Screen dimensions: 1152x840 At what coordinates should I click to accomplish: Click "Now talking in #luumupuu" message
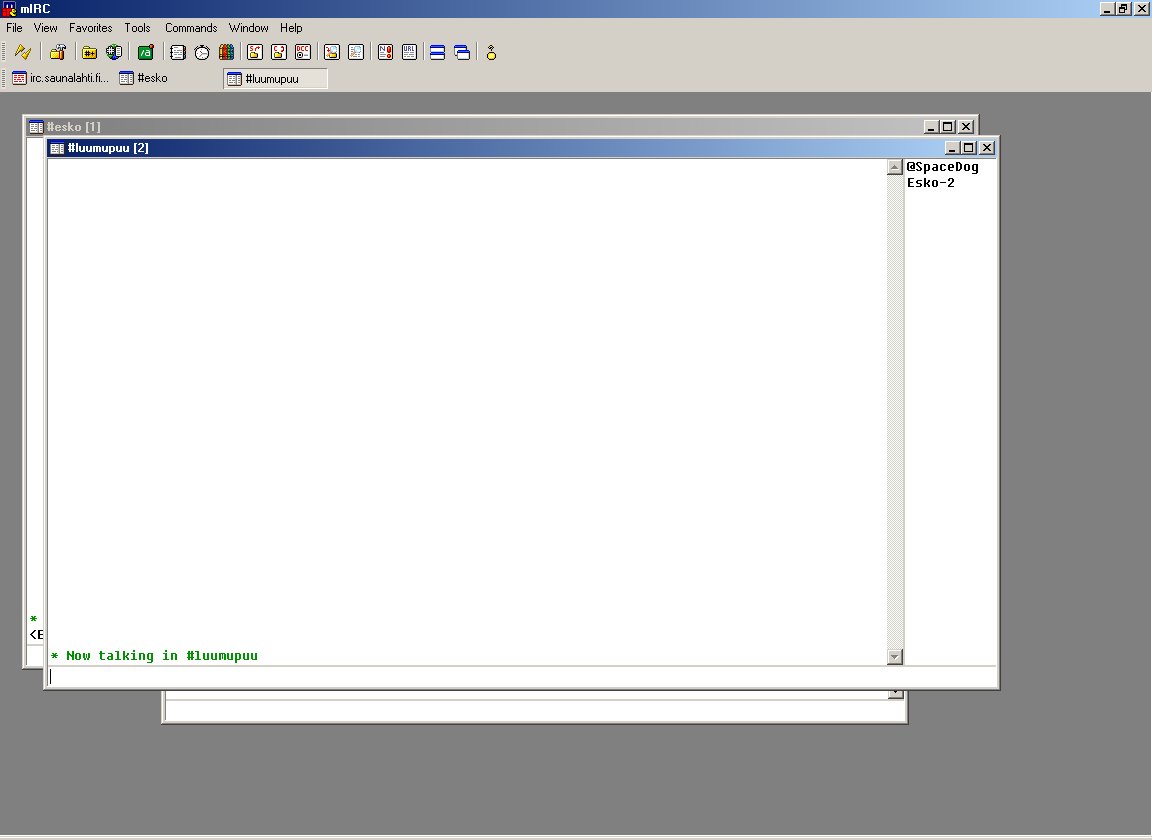click(162, 656)
